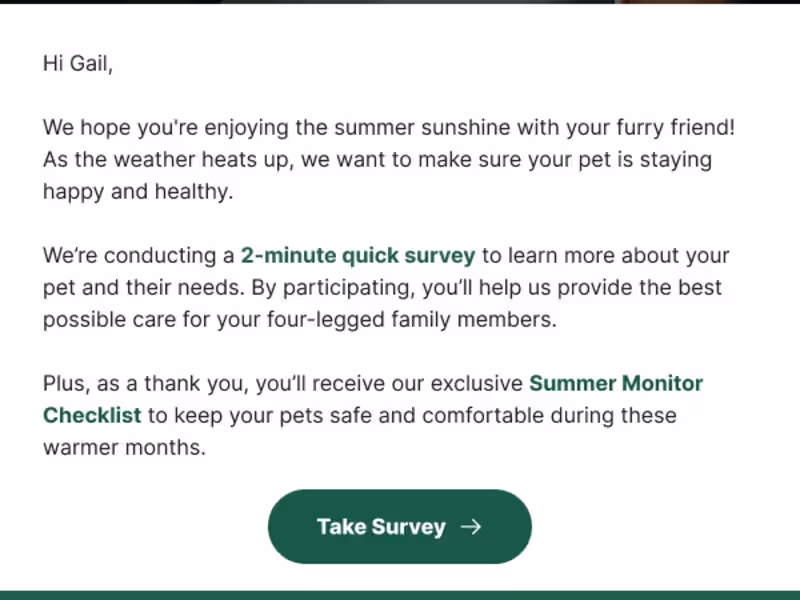Image resolution: width=800 pixels, height=600 pixels.
Task: Click the bold word Checklist
Action: click(92, 415)
